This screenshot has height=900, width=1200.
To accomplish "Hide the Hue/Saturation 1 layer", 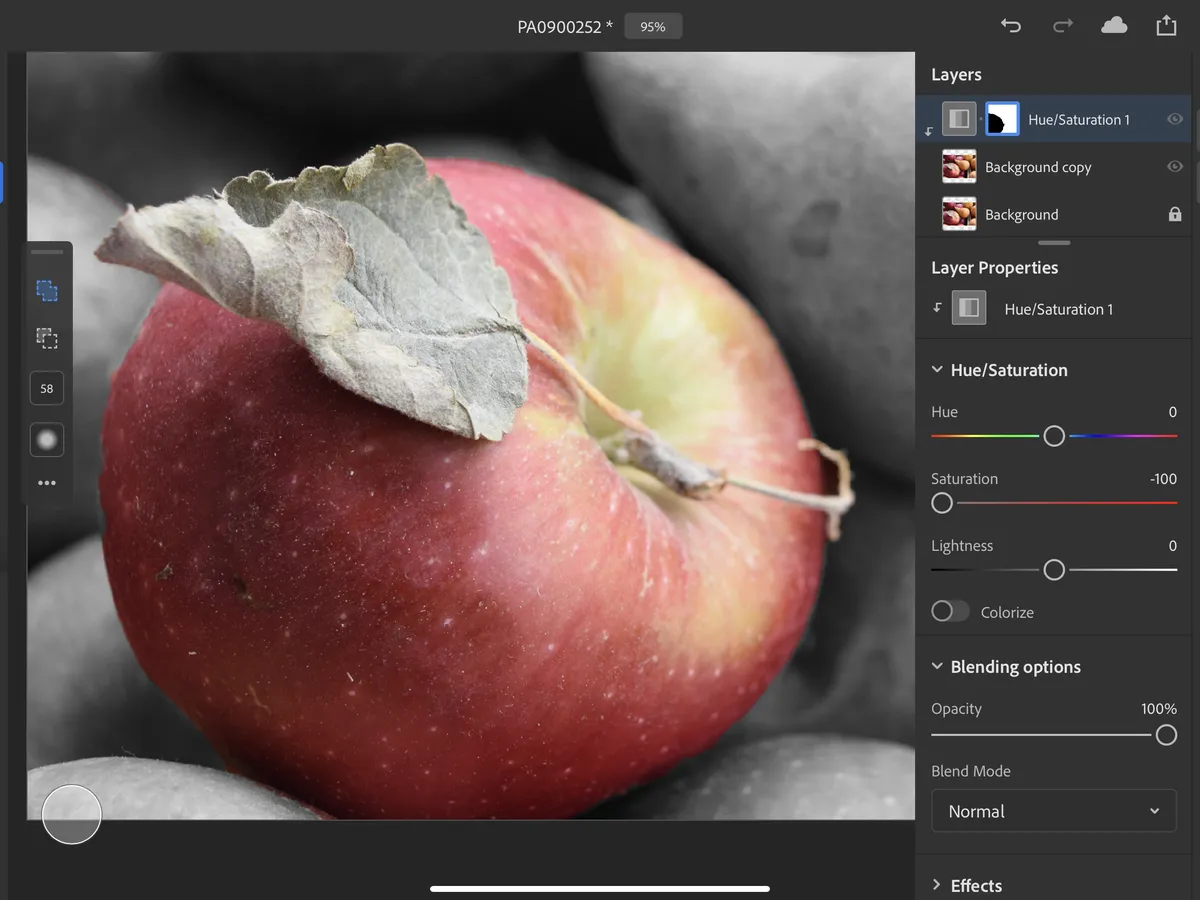I will point(1175,119).
